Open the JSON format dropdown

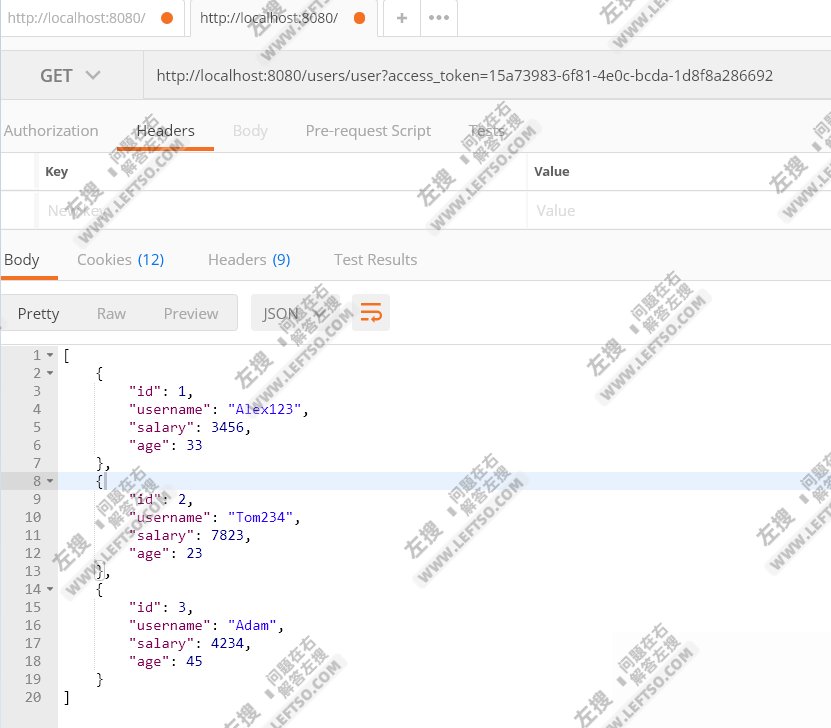[x=291, y=313]
